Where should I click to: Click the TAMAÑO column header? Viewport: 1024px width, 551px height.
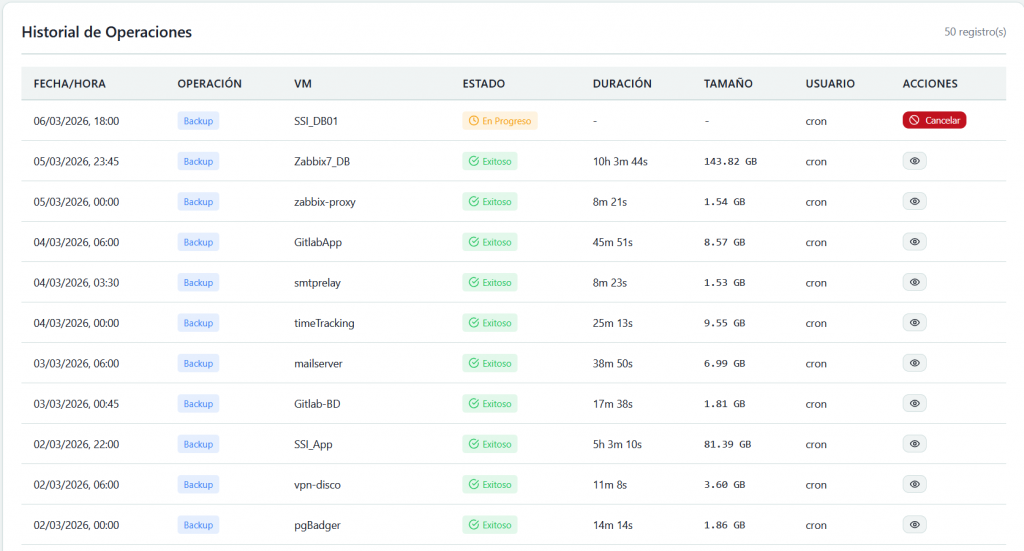point(728,84)
